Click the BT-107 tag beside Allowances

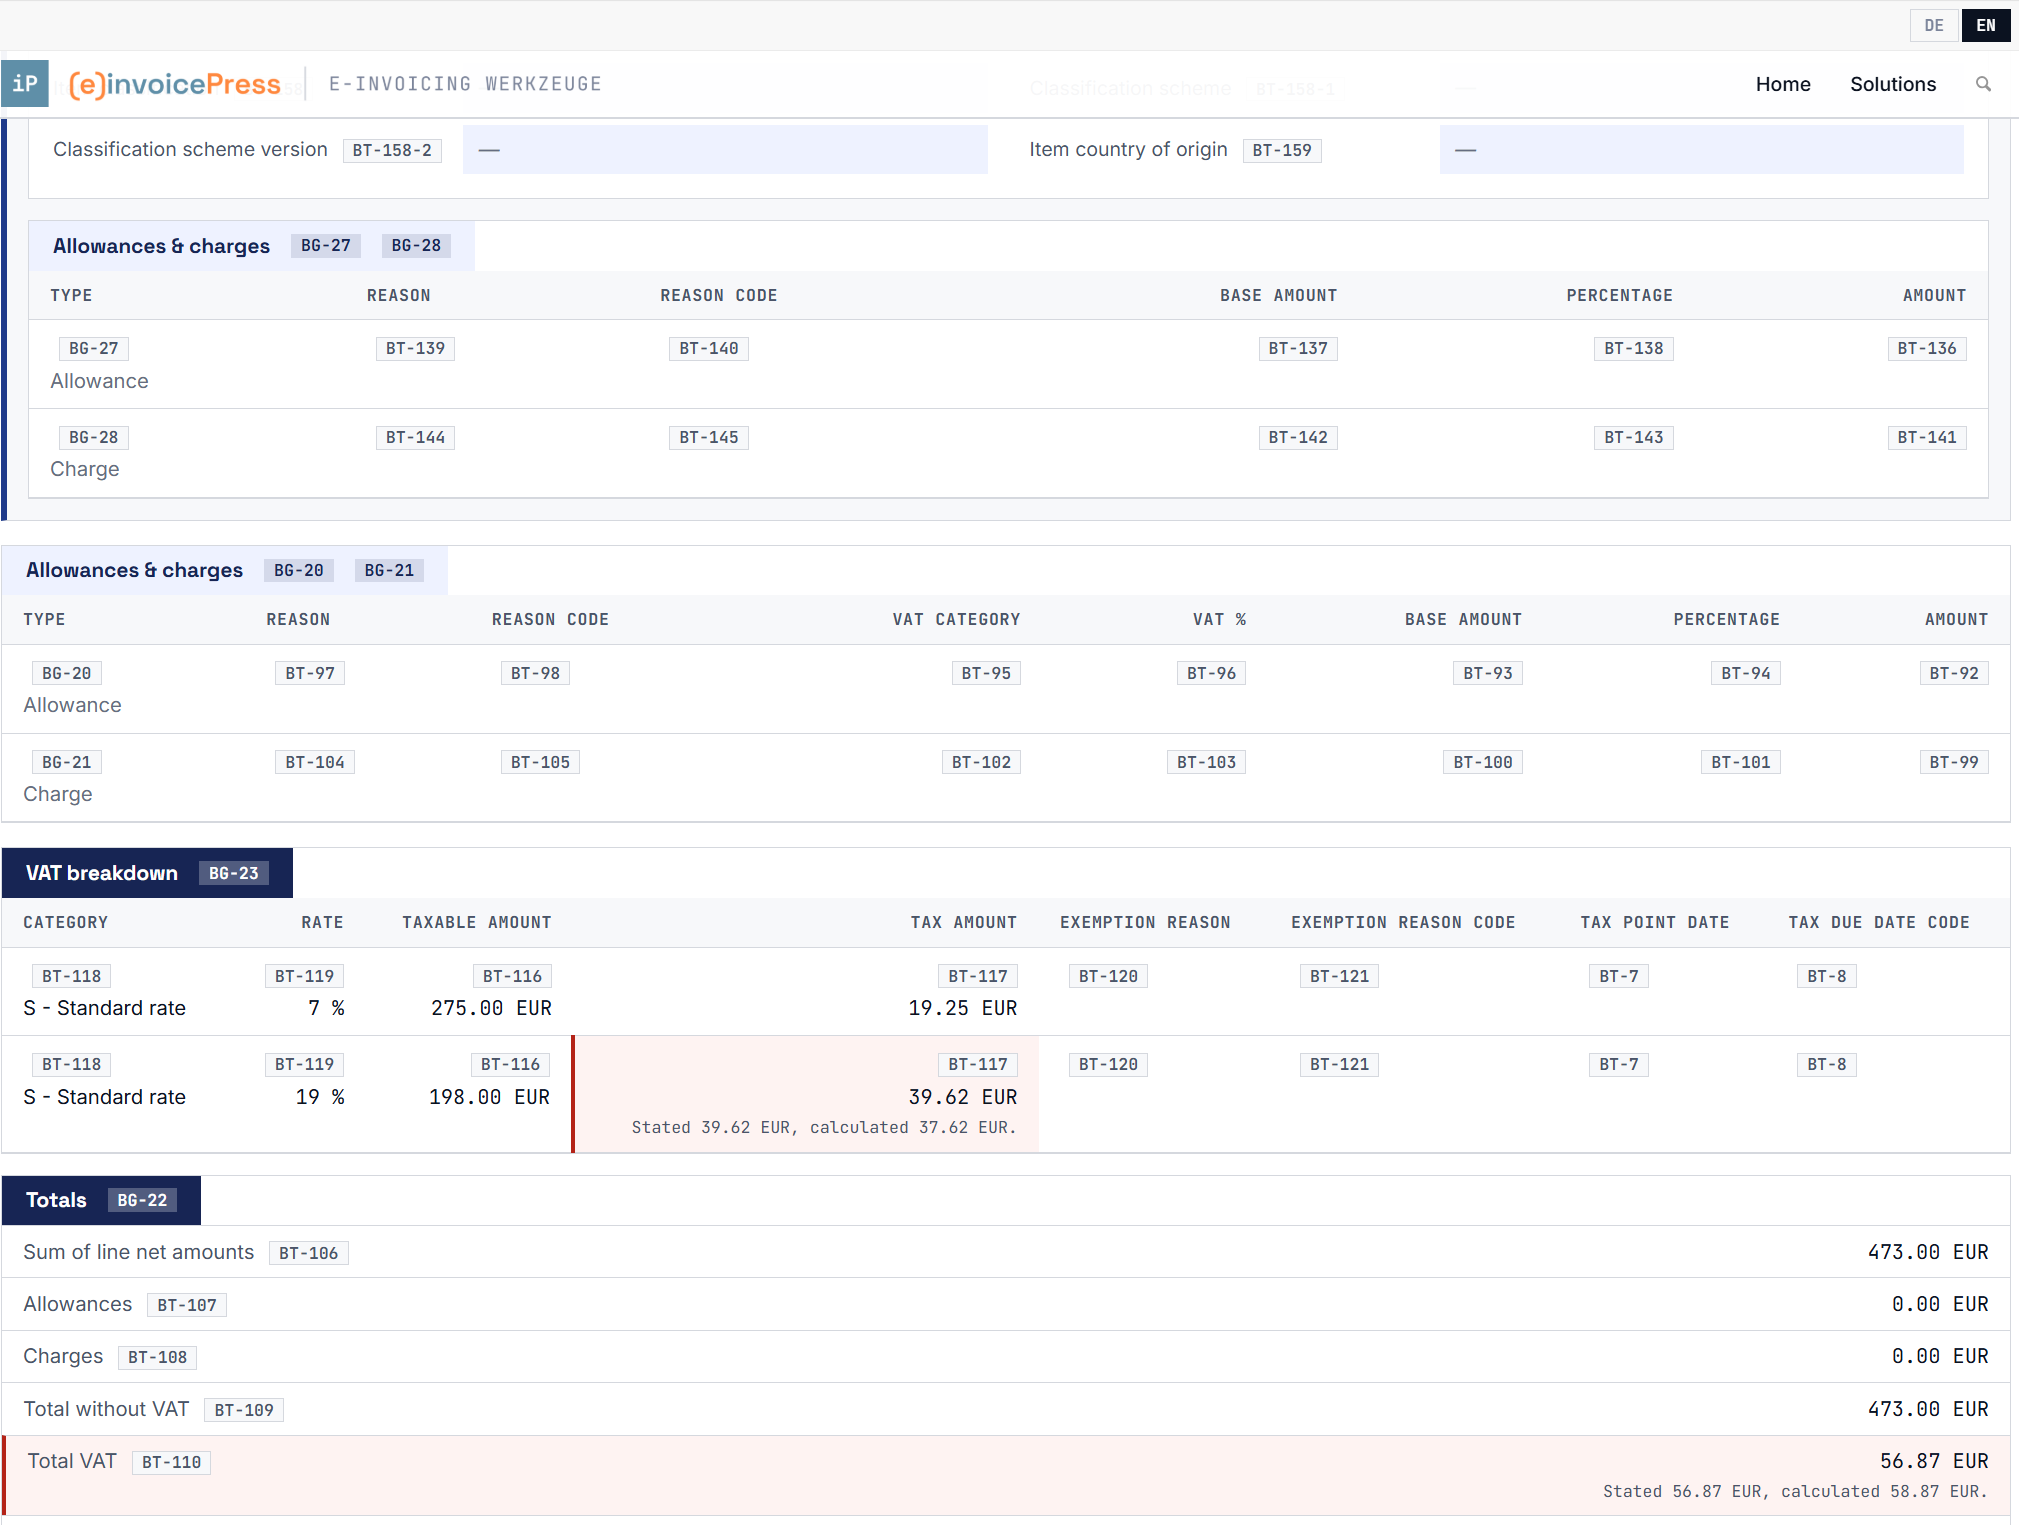point(187,1305)
